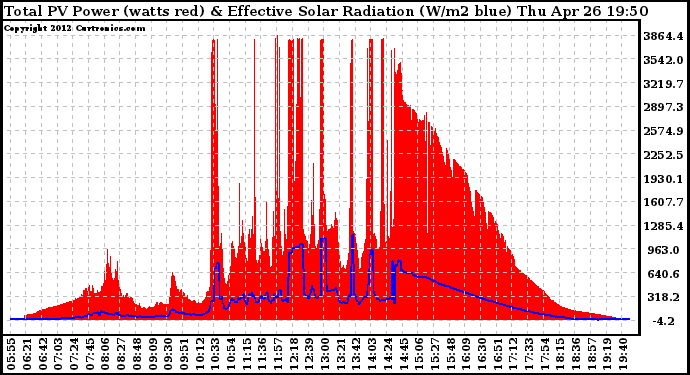Click the 11:57 time axis label

click(278, 354)
